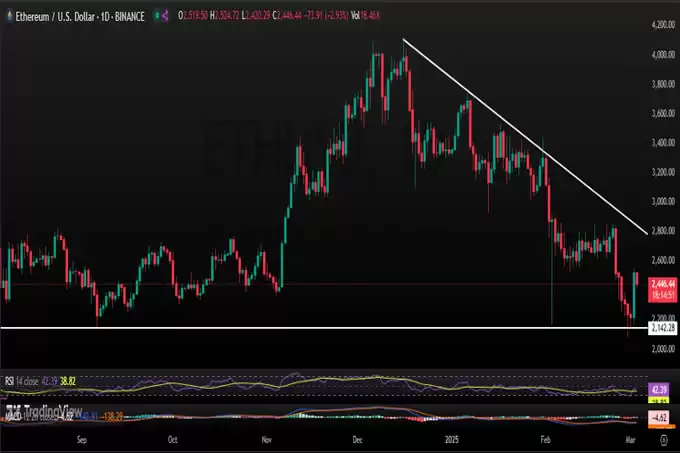This screenshot has height=453, width=680.
Task: Click the 2,600.00 price scale label
Action: [x=663, y=260]
